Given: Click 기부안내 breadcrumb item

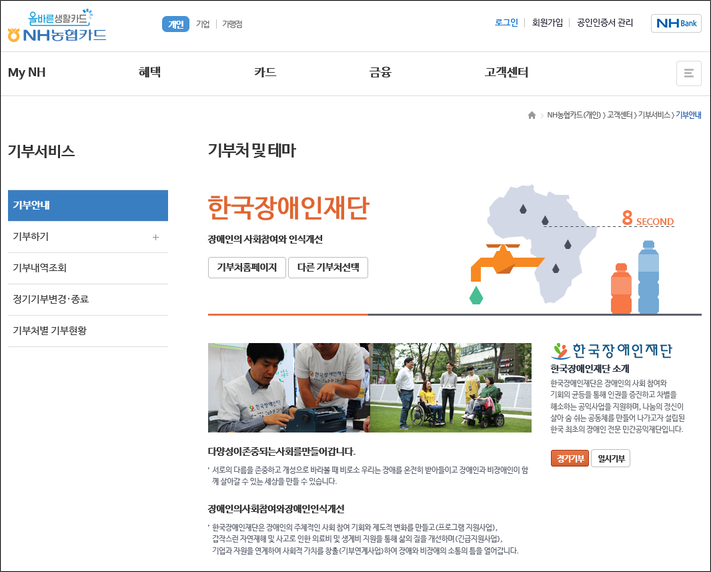Looking at the screenshot, I should (x=688, y=115).
